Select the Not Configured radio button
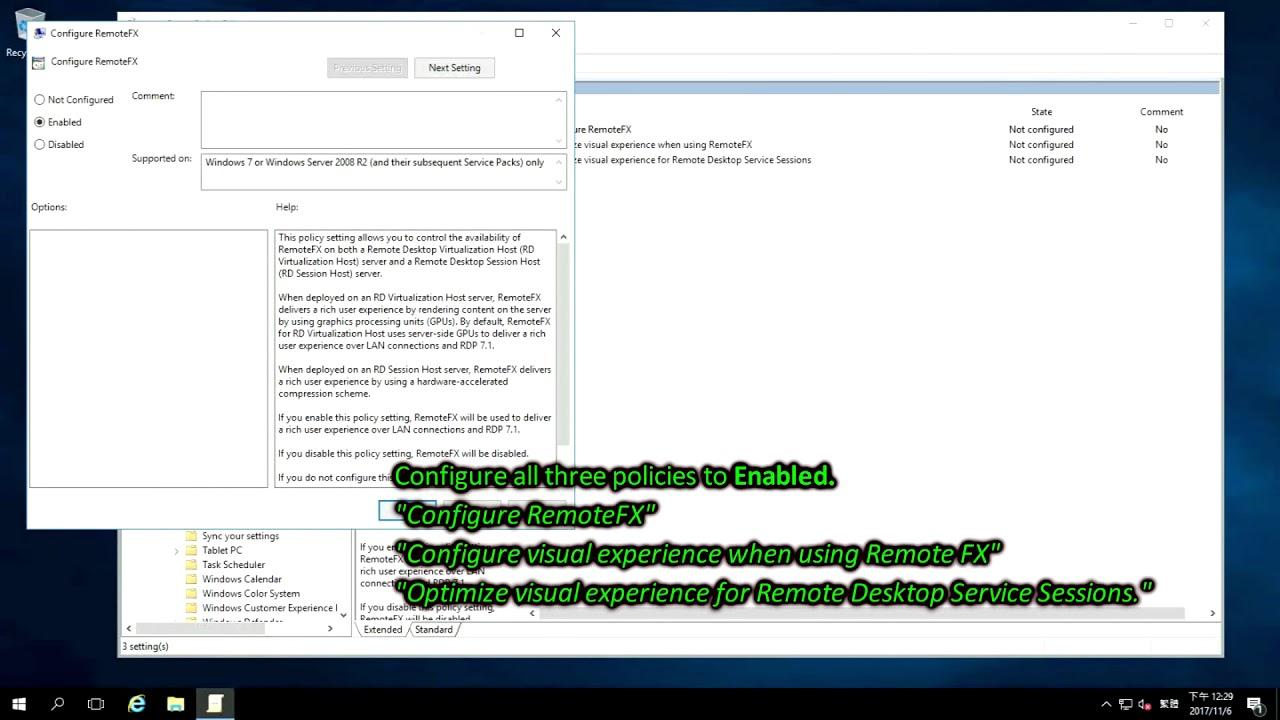1280x720 pixels. [40, 100]
